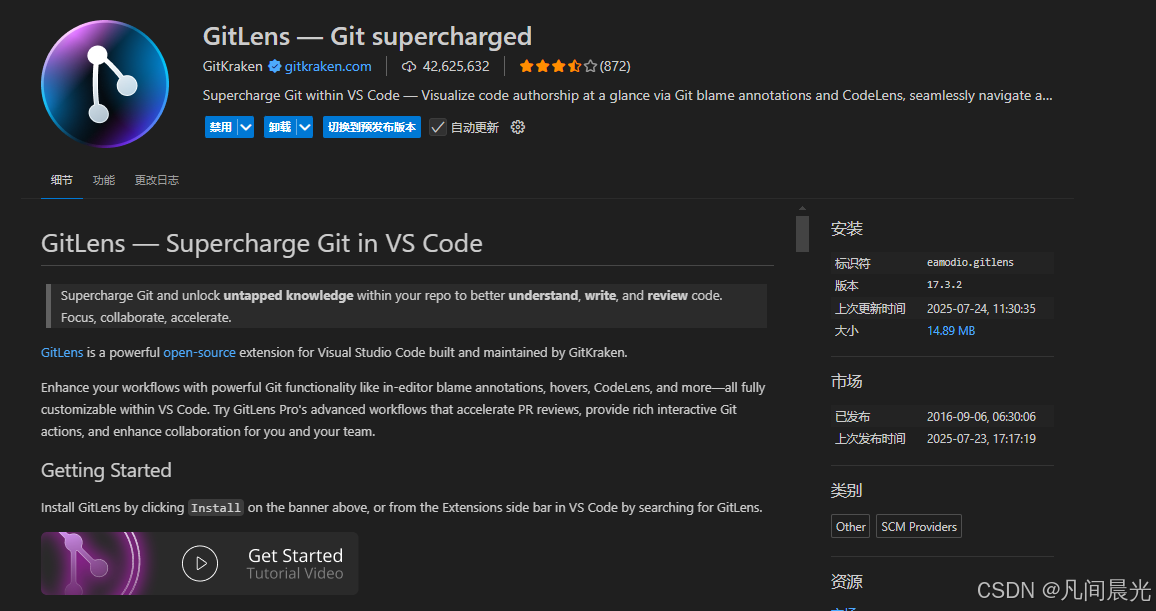The image size is (1156, 611).
Task: Click 切换到预发布版本 pre-release button
Action: pos(372,128)
